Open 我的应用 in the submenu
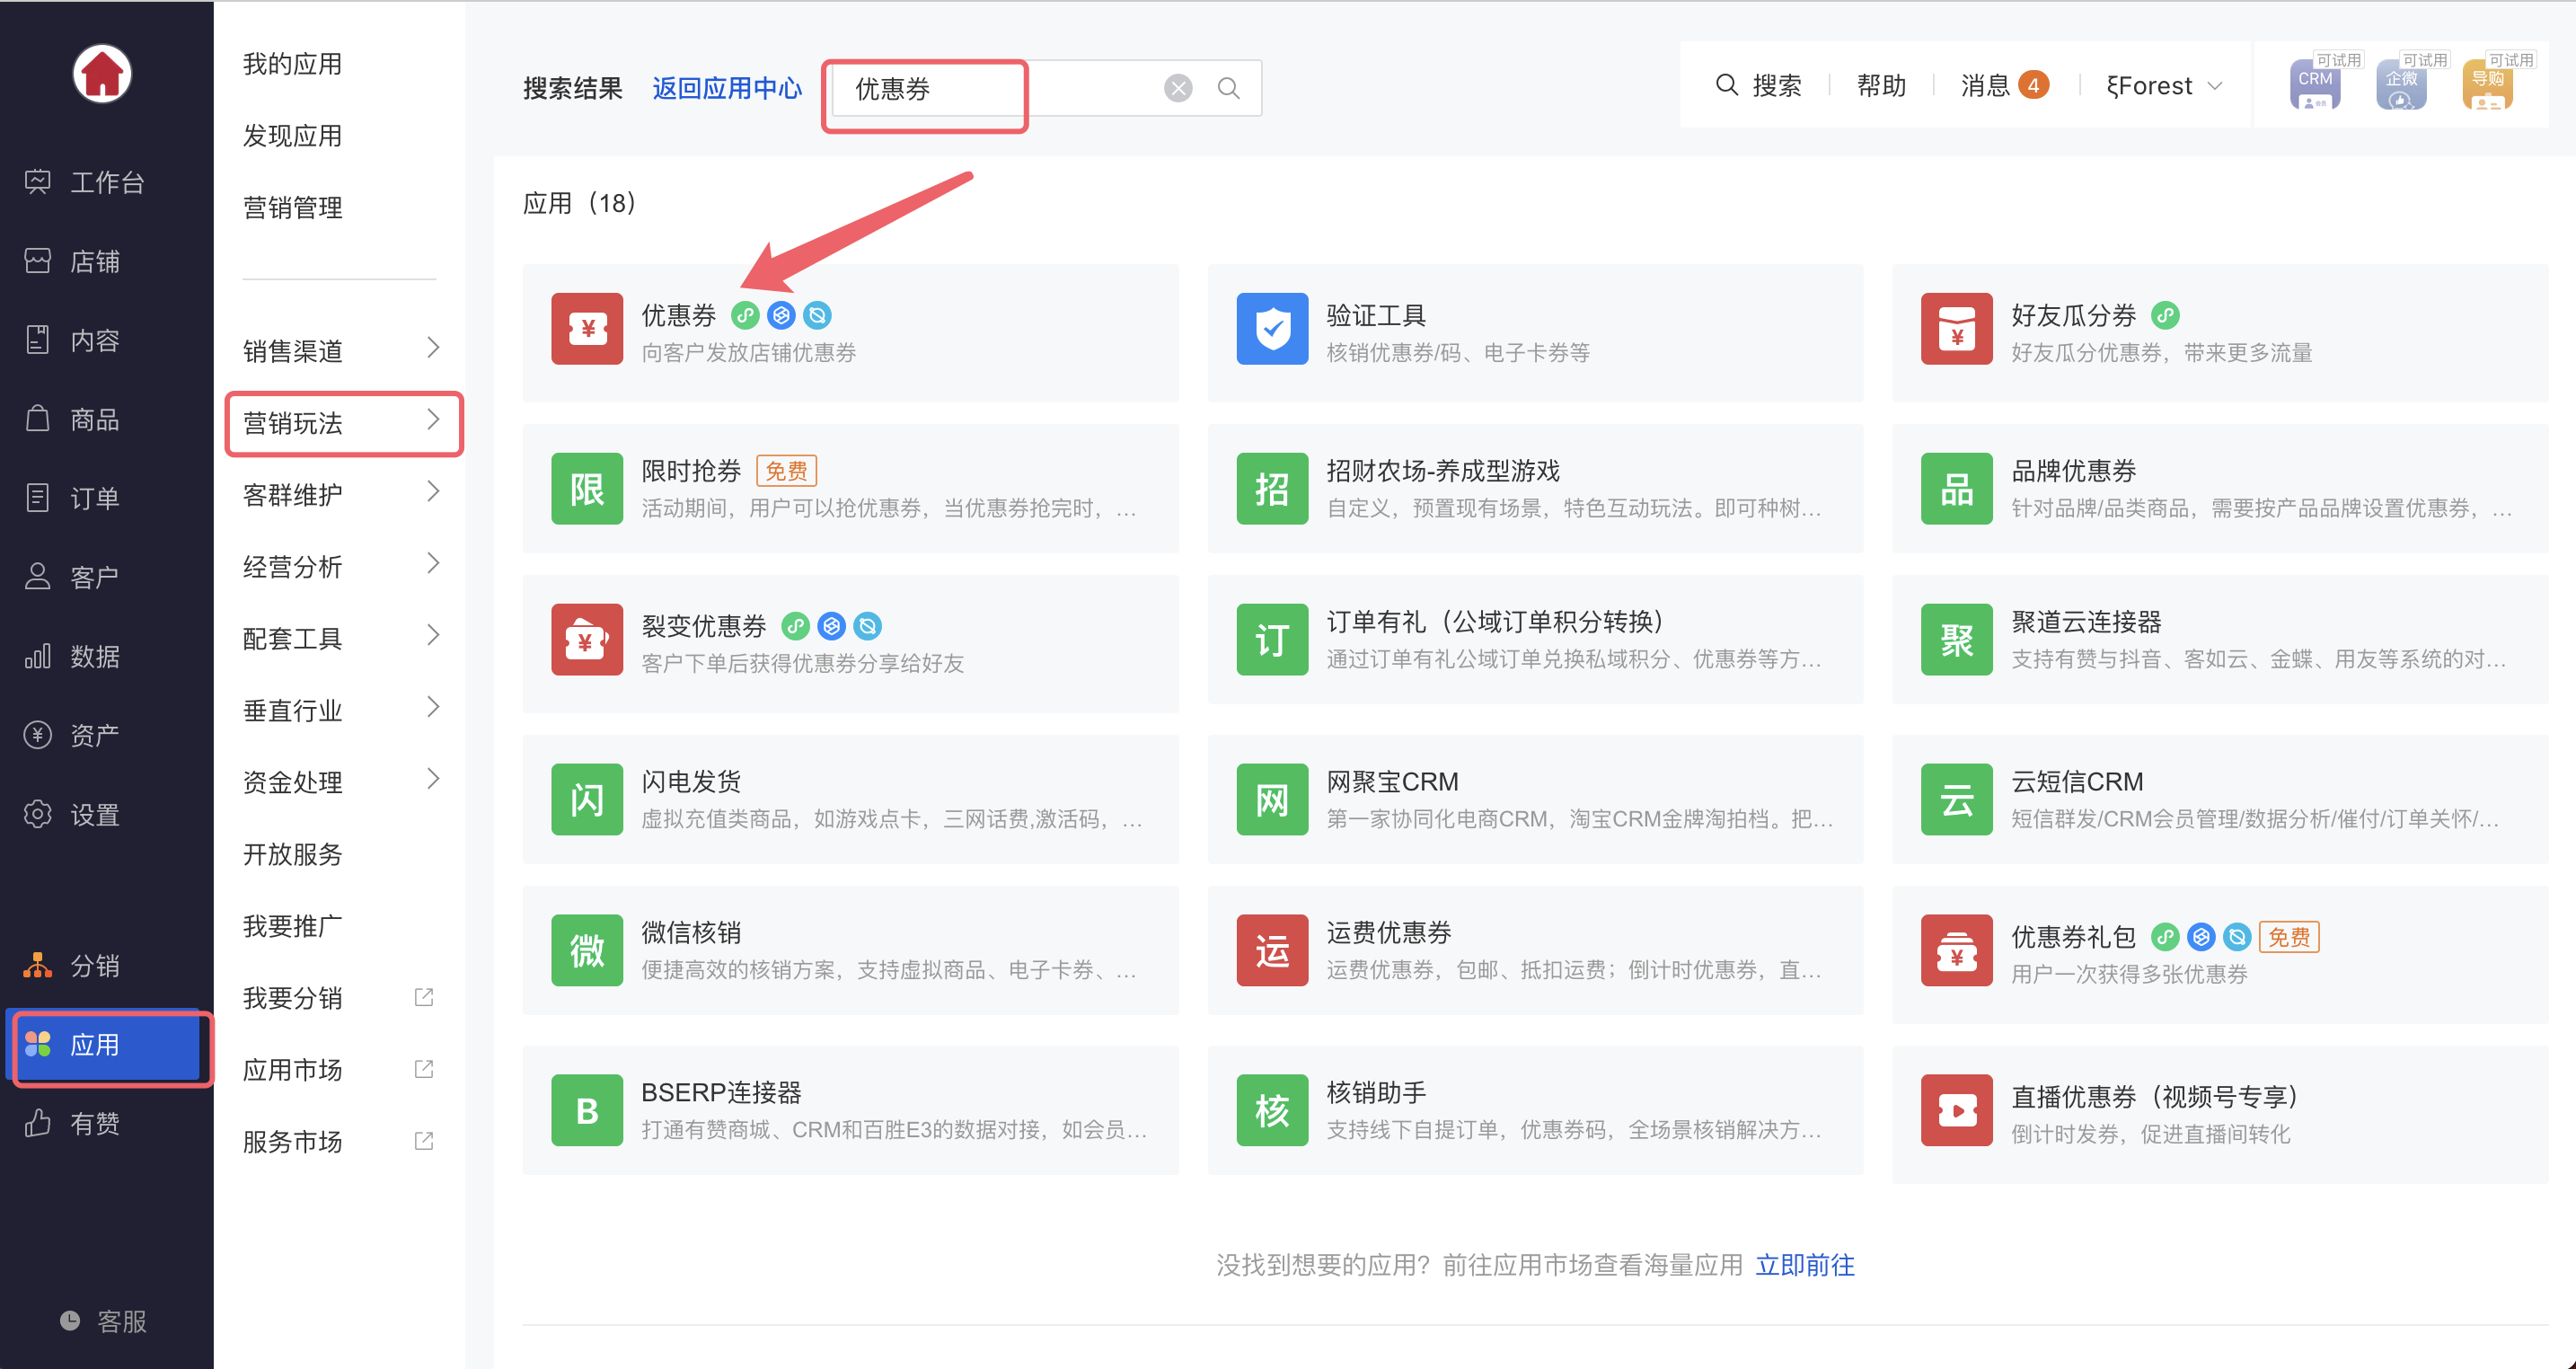This screenshot has height=1369, width=2576. point(292,64)
